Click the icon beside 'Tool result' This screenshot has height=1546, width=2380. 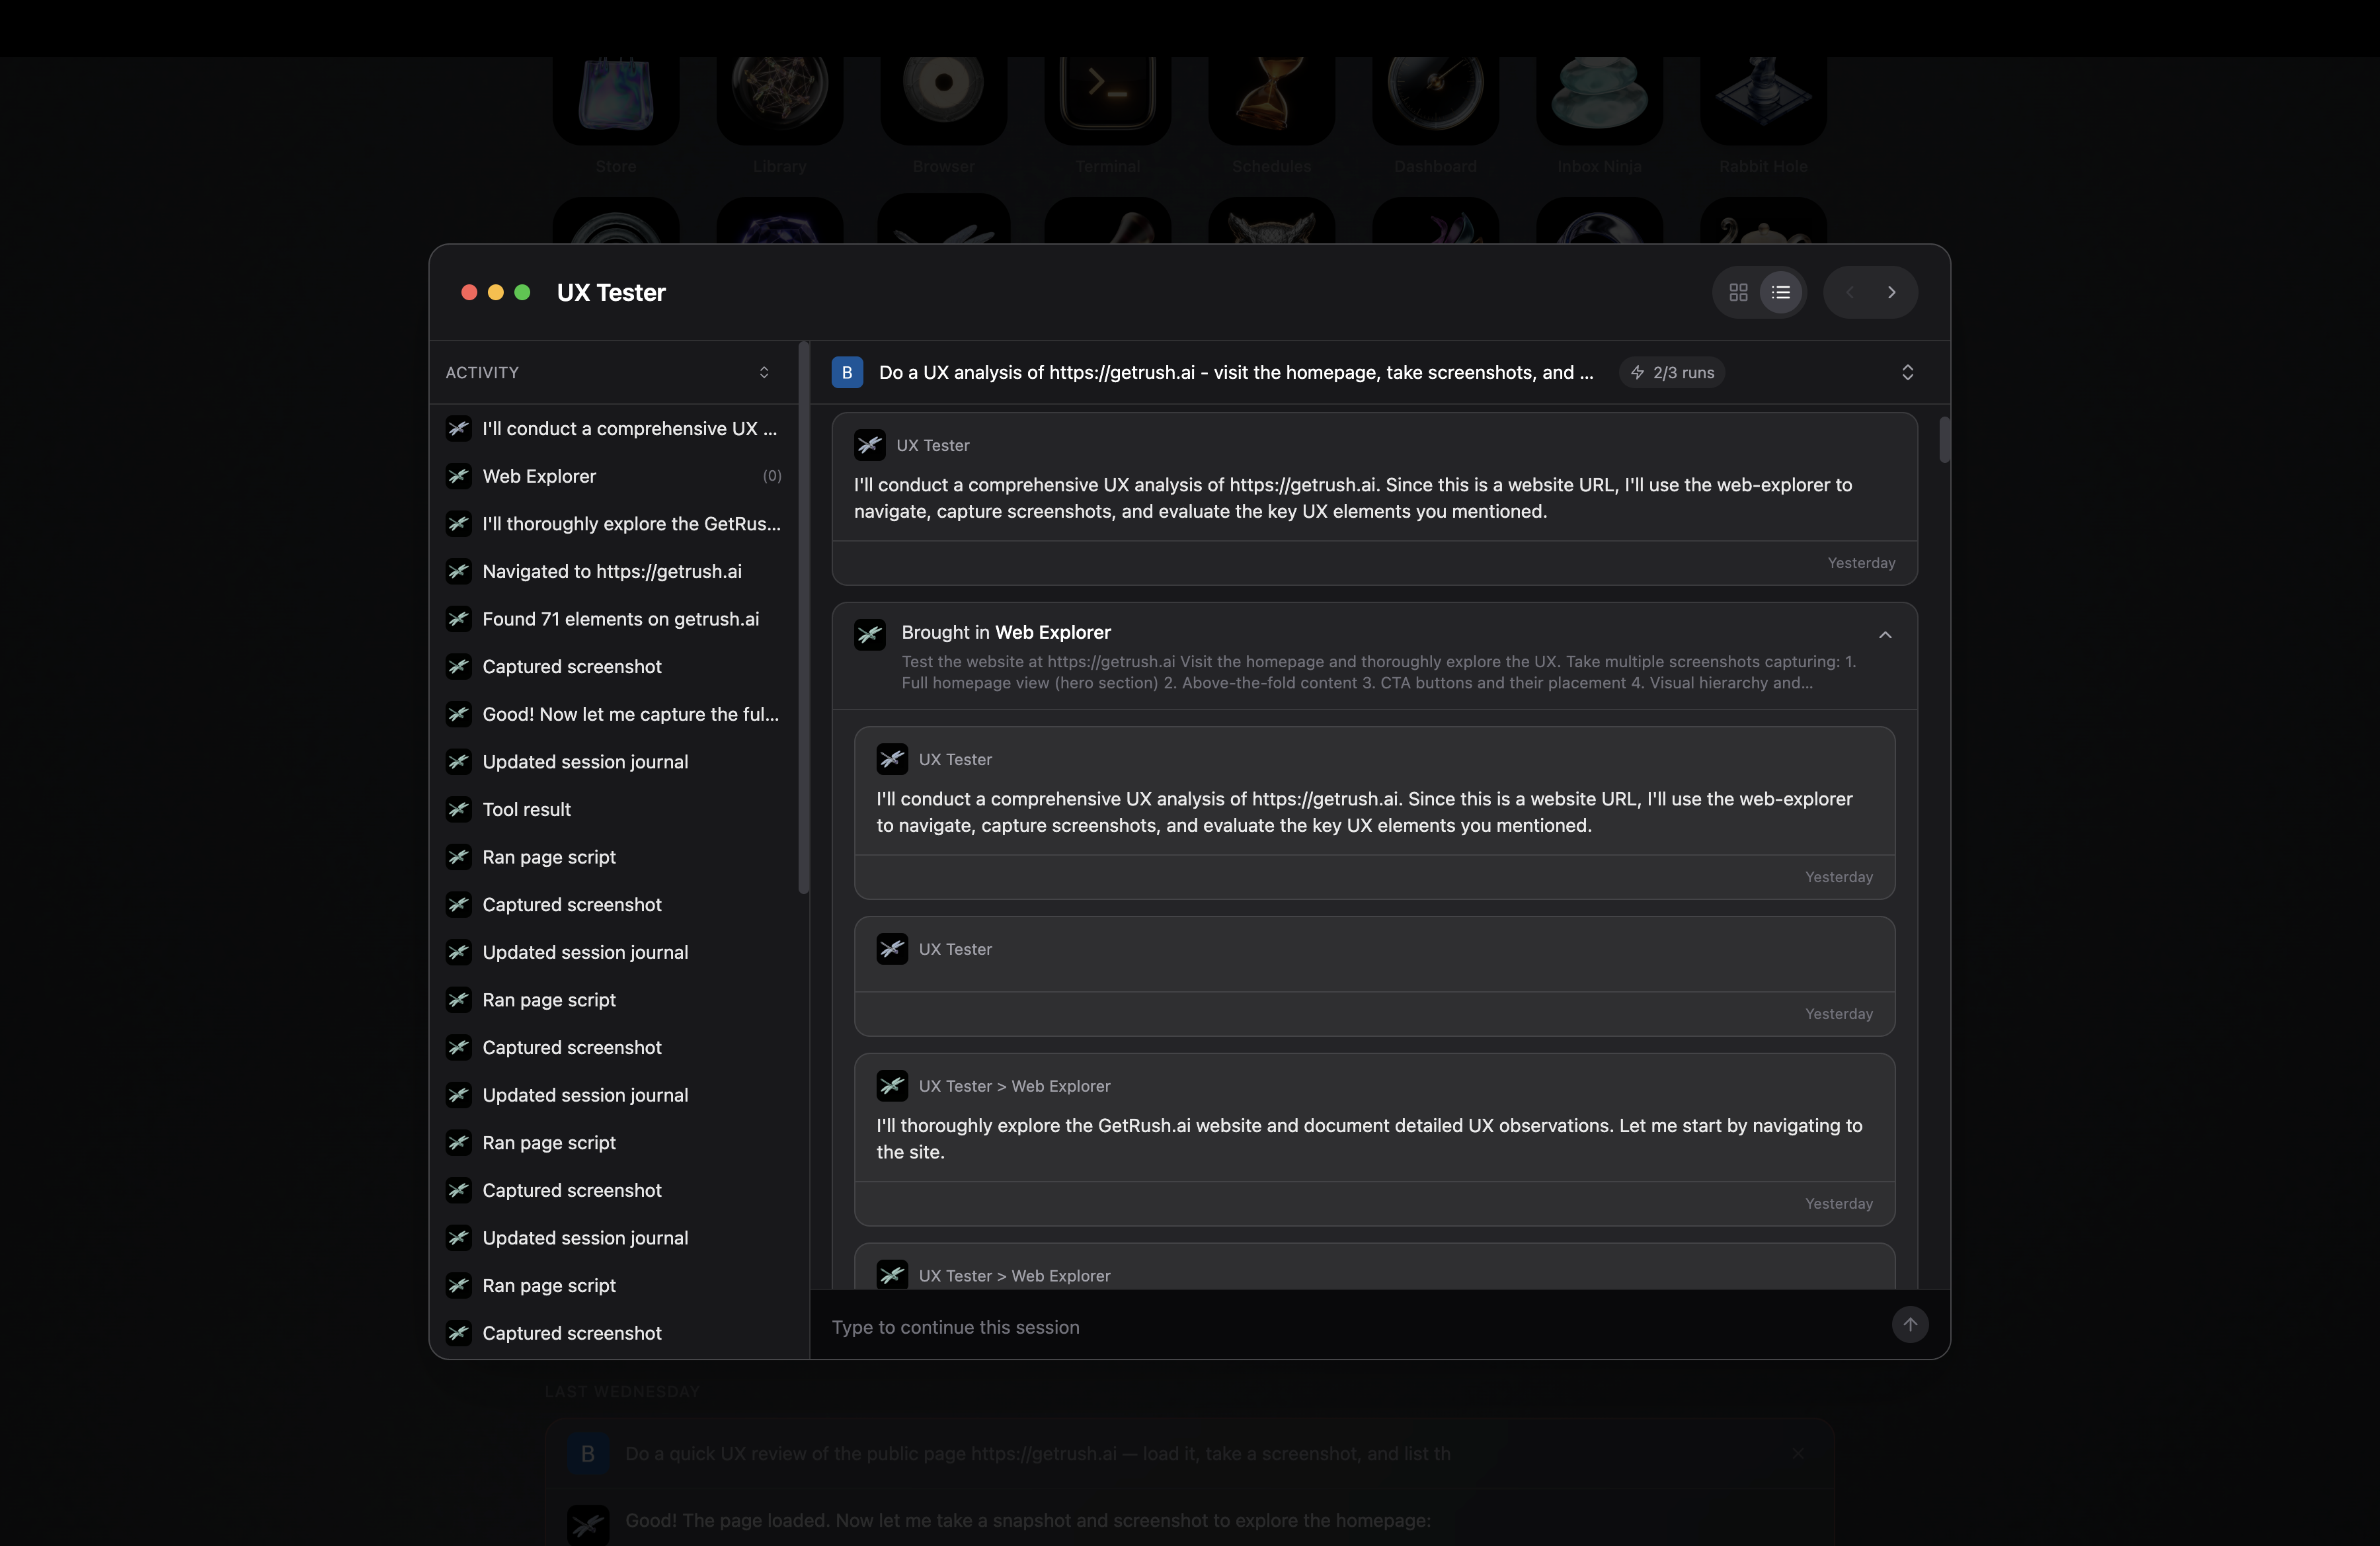459,809
